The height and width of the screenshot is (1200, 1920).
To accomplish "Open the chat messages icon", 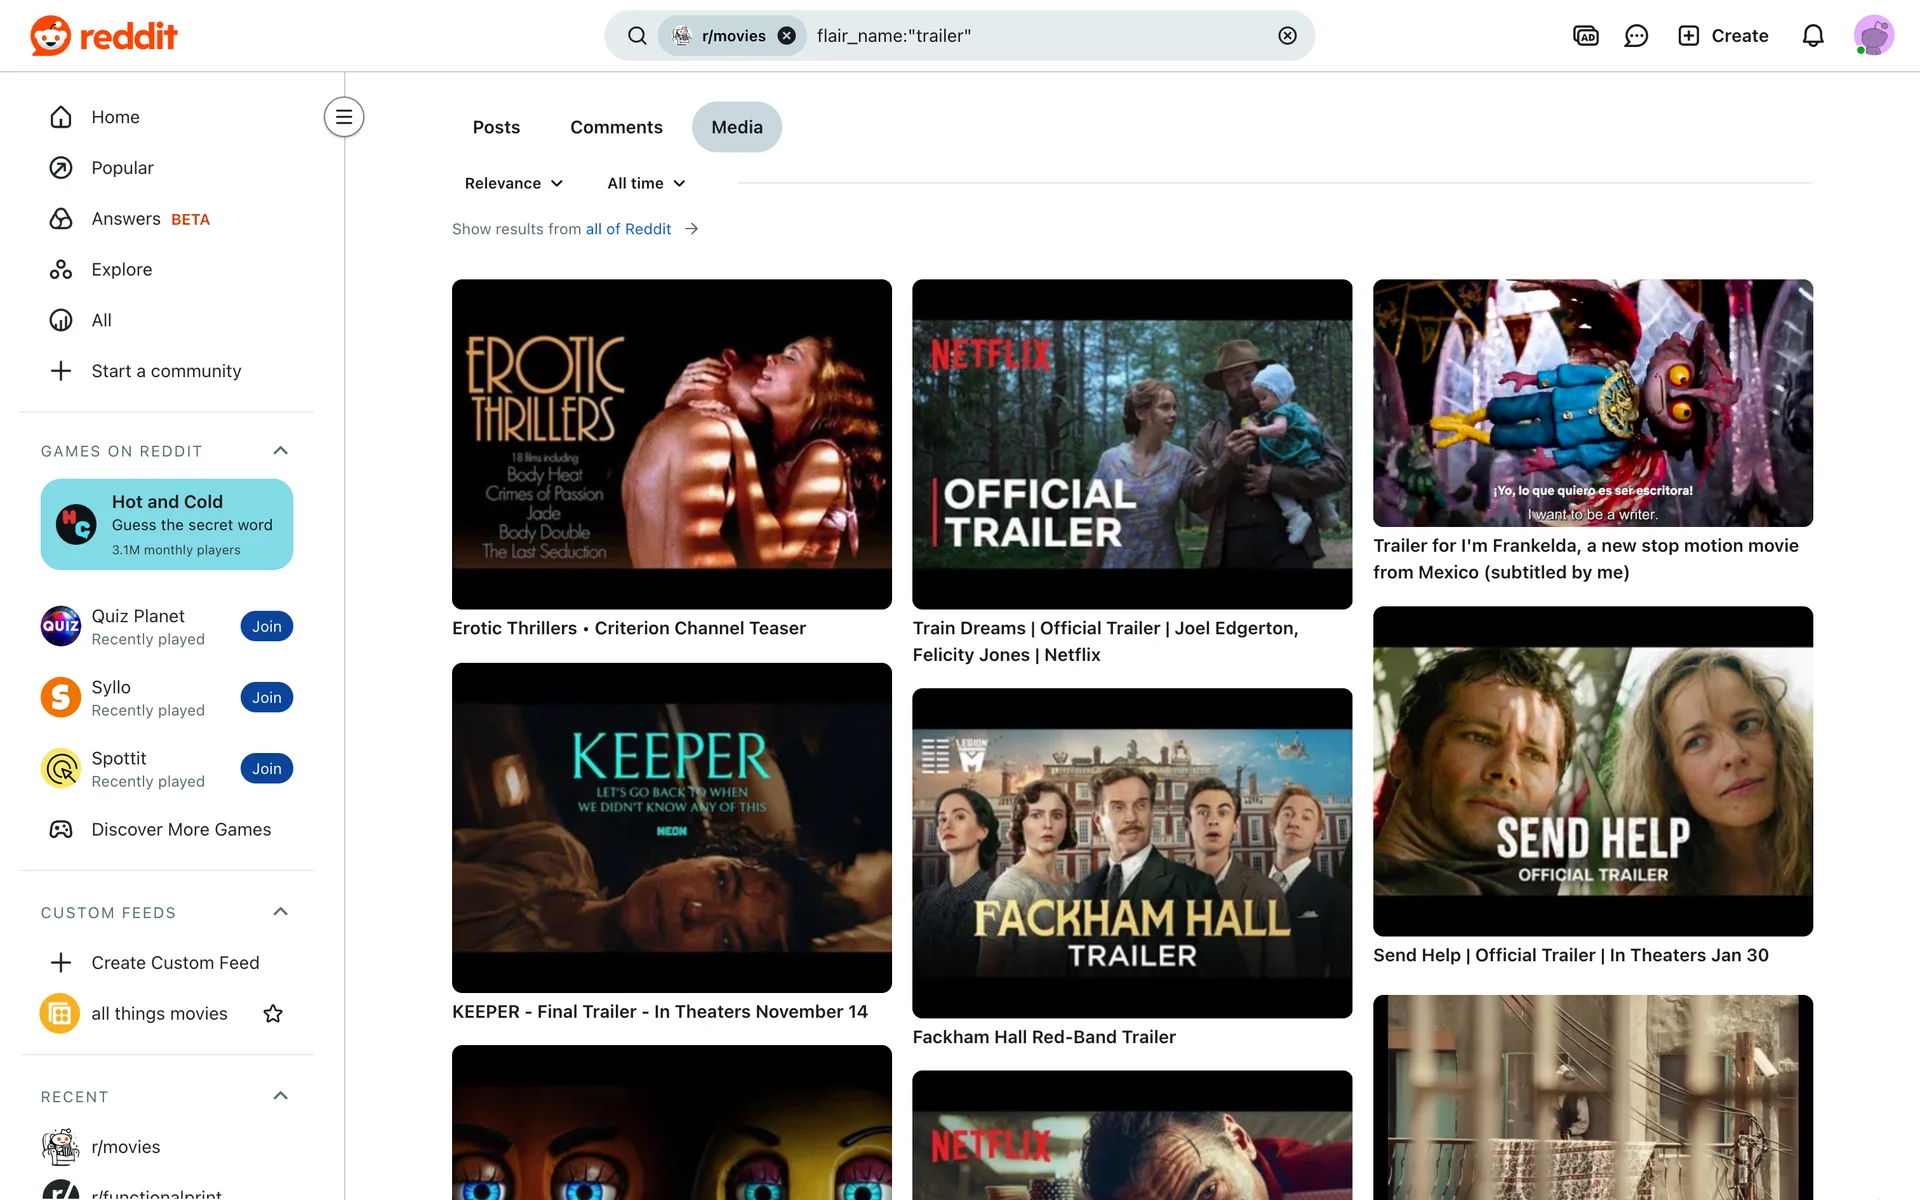I will tap(1636, 36).
